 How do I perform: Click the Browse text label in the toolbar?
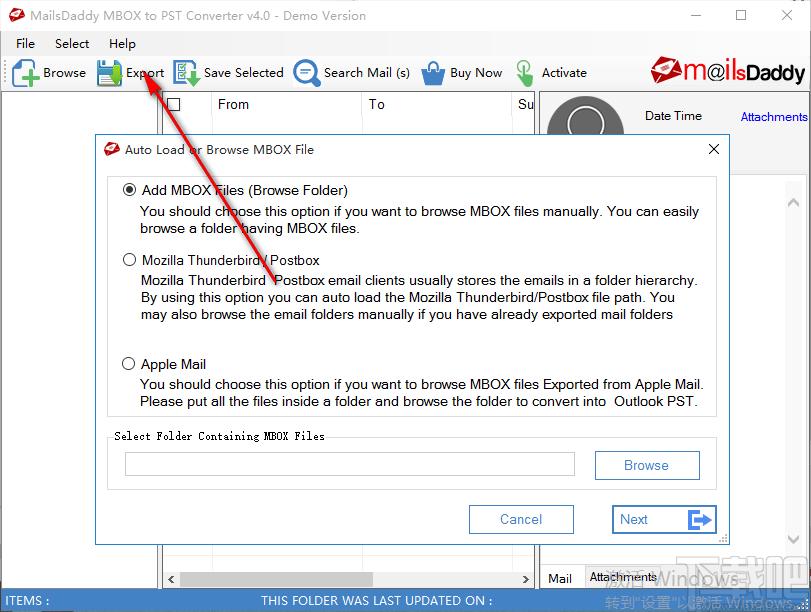click(65, 73)
